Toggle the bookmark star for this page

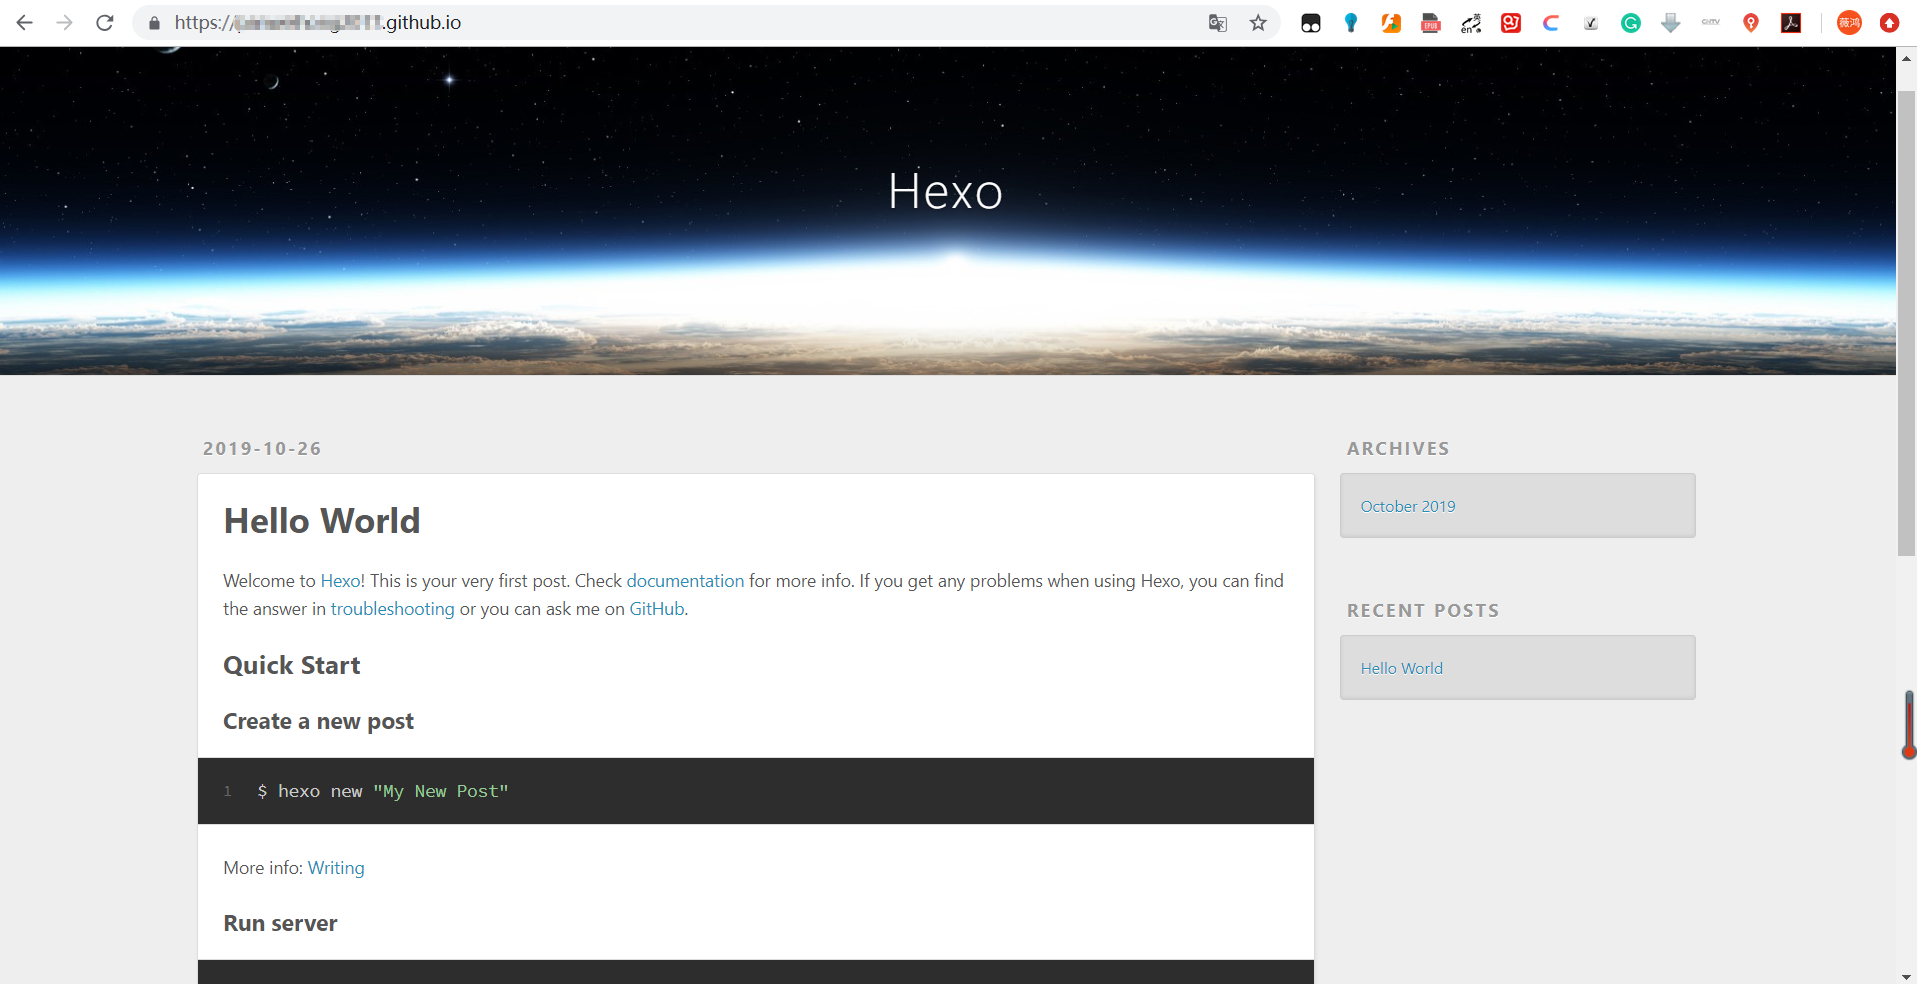(1258, 22)
